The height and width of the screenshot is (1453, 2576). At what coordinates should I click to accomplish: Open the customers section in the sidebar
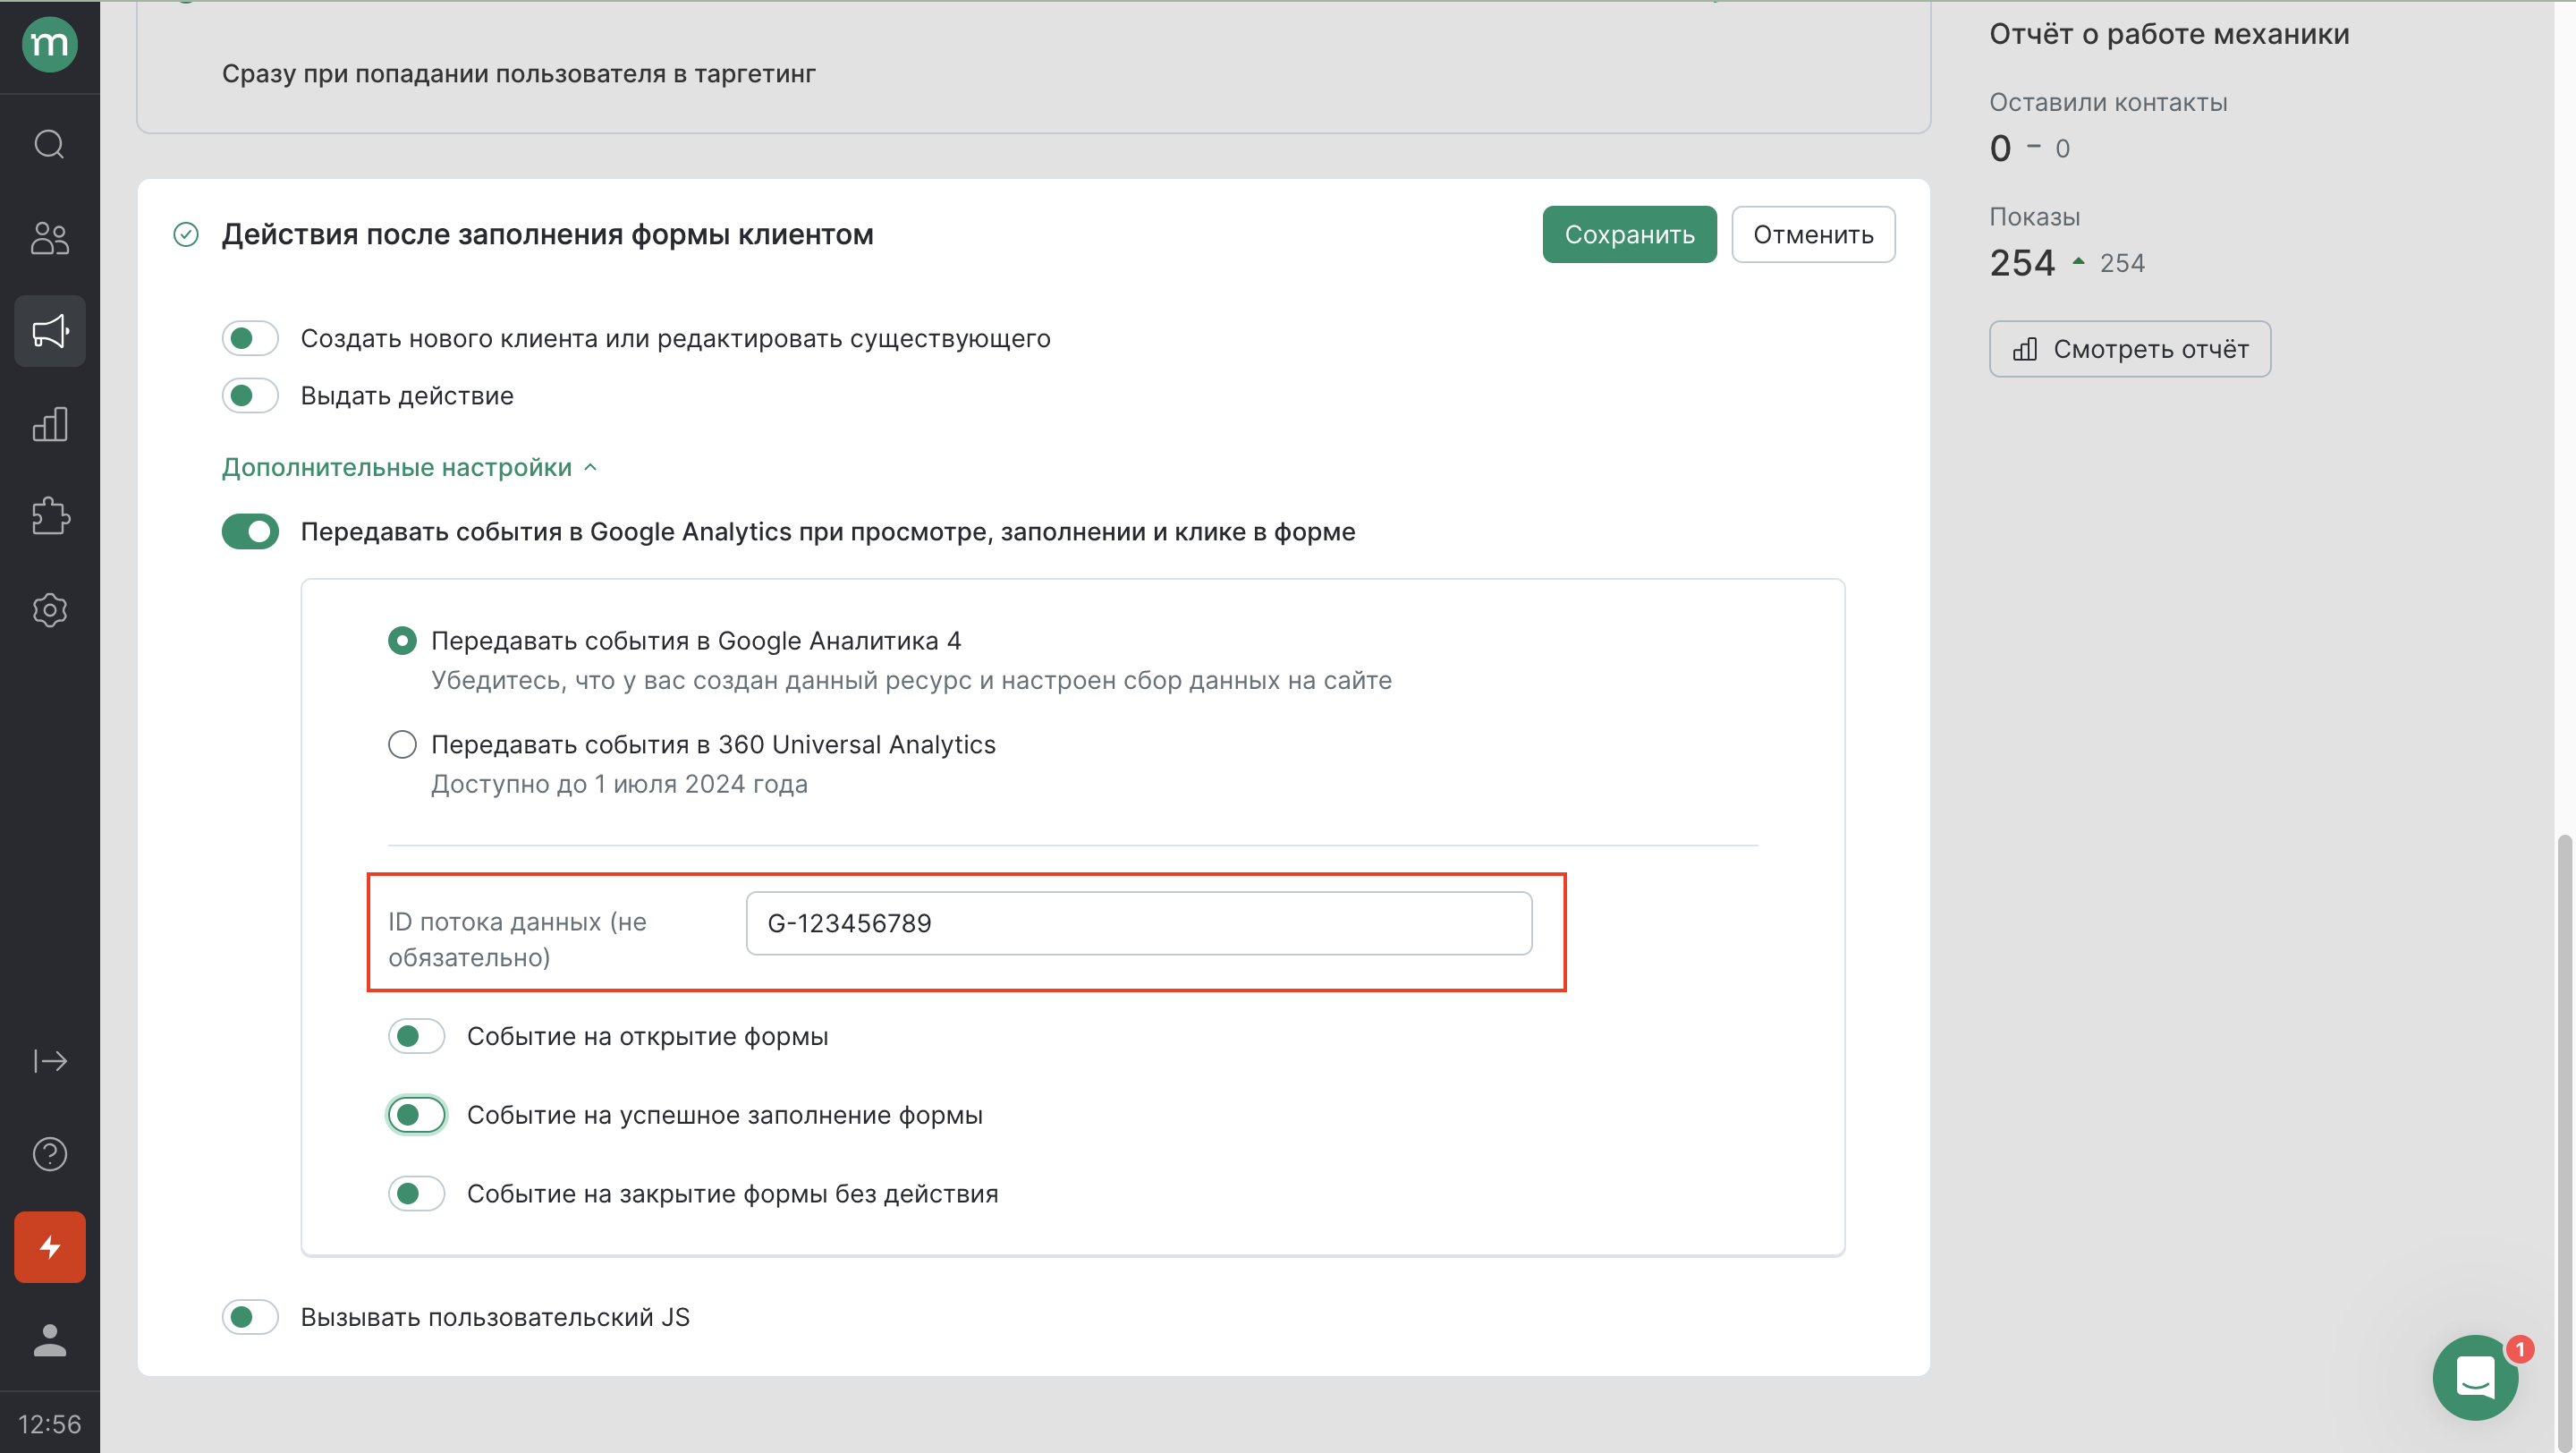click(x=49, y=237)
